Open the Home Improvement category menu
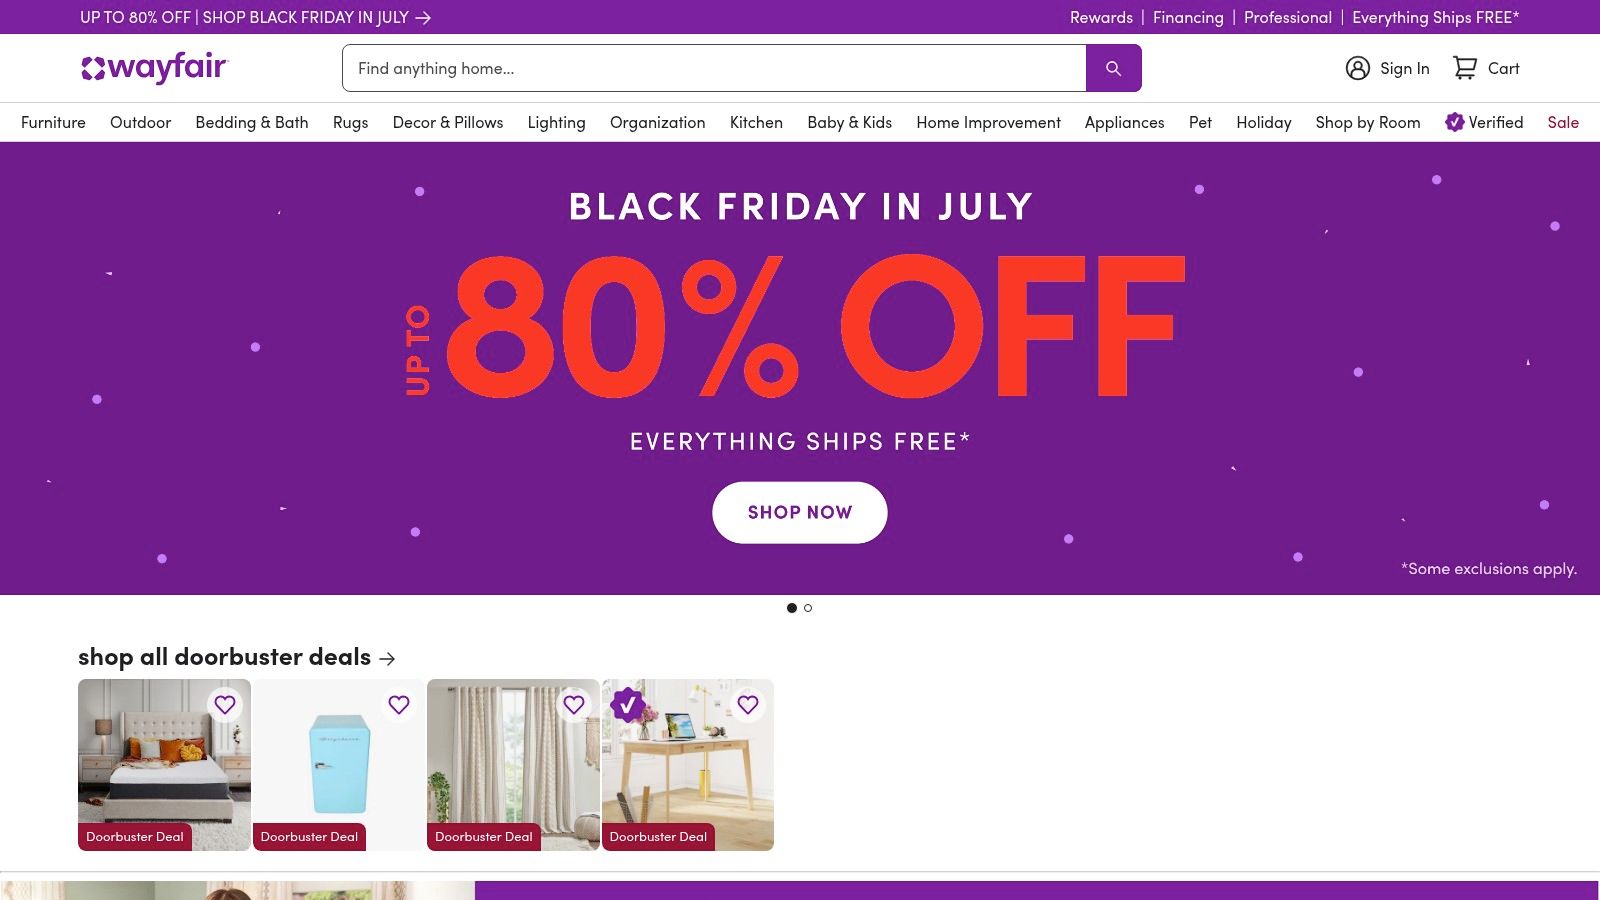The width and height of the screenshot is (1600, 900). tap(987, 122)
